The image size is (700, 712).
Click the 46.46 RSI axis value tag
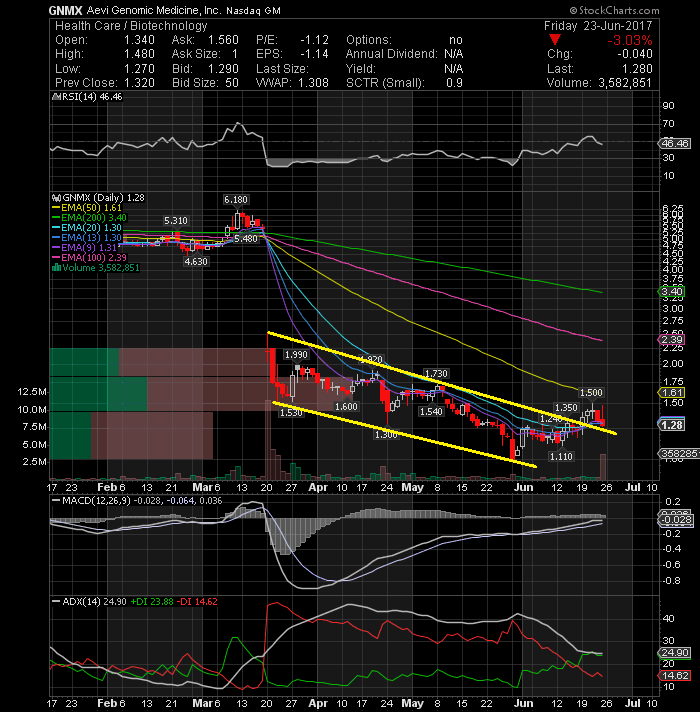[675, 143]
